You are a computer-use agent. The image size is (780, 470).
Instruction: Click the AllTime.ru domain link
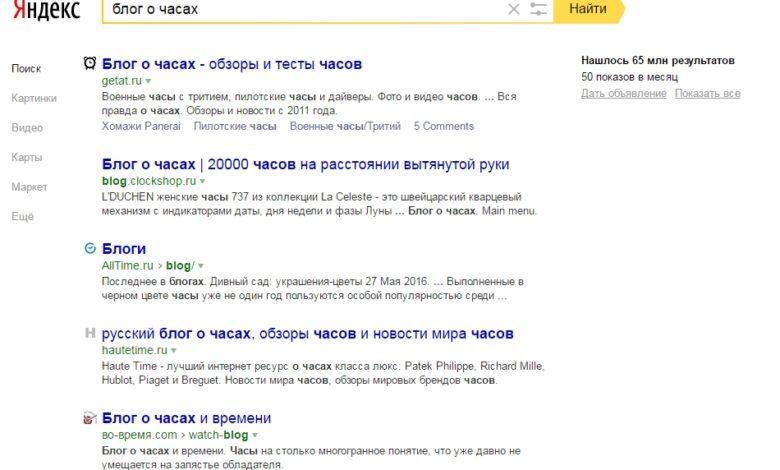(127, 266)
